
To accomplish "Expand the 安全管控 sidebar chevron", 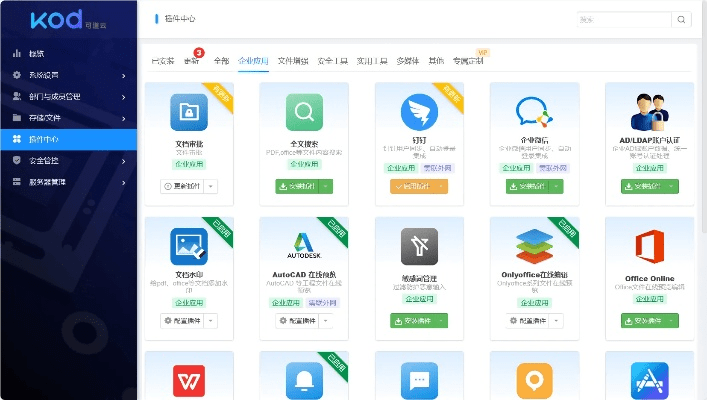I will pos(124,161).
